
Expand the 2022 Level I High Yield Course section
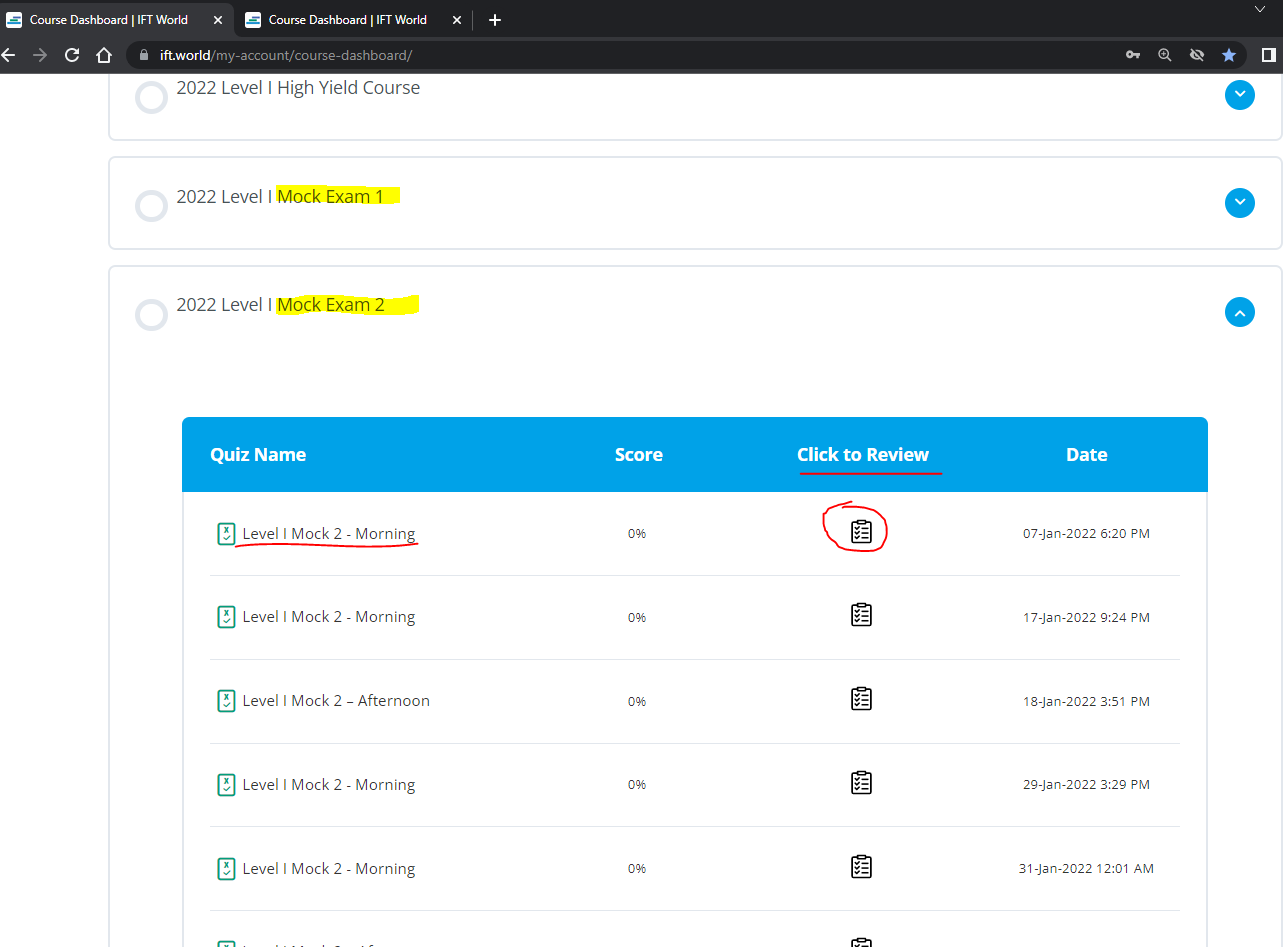pyautogui.click(x=1240, y=95)
